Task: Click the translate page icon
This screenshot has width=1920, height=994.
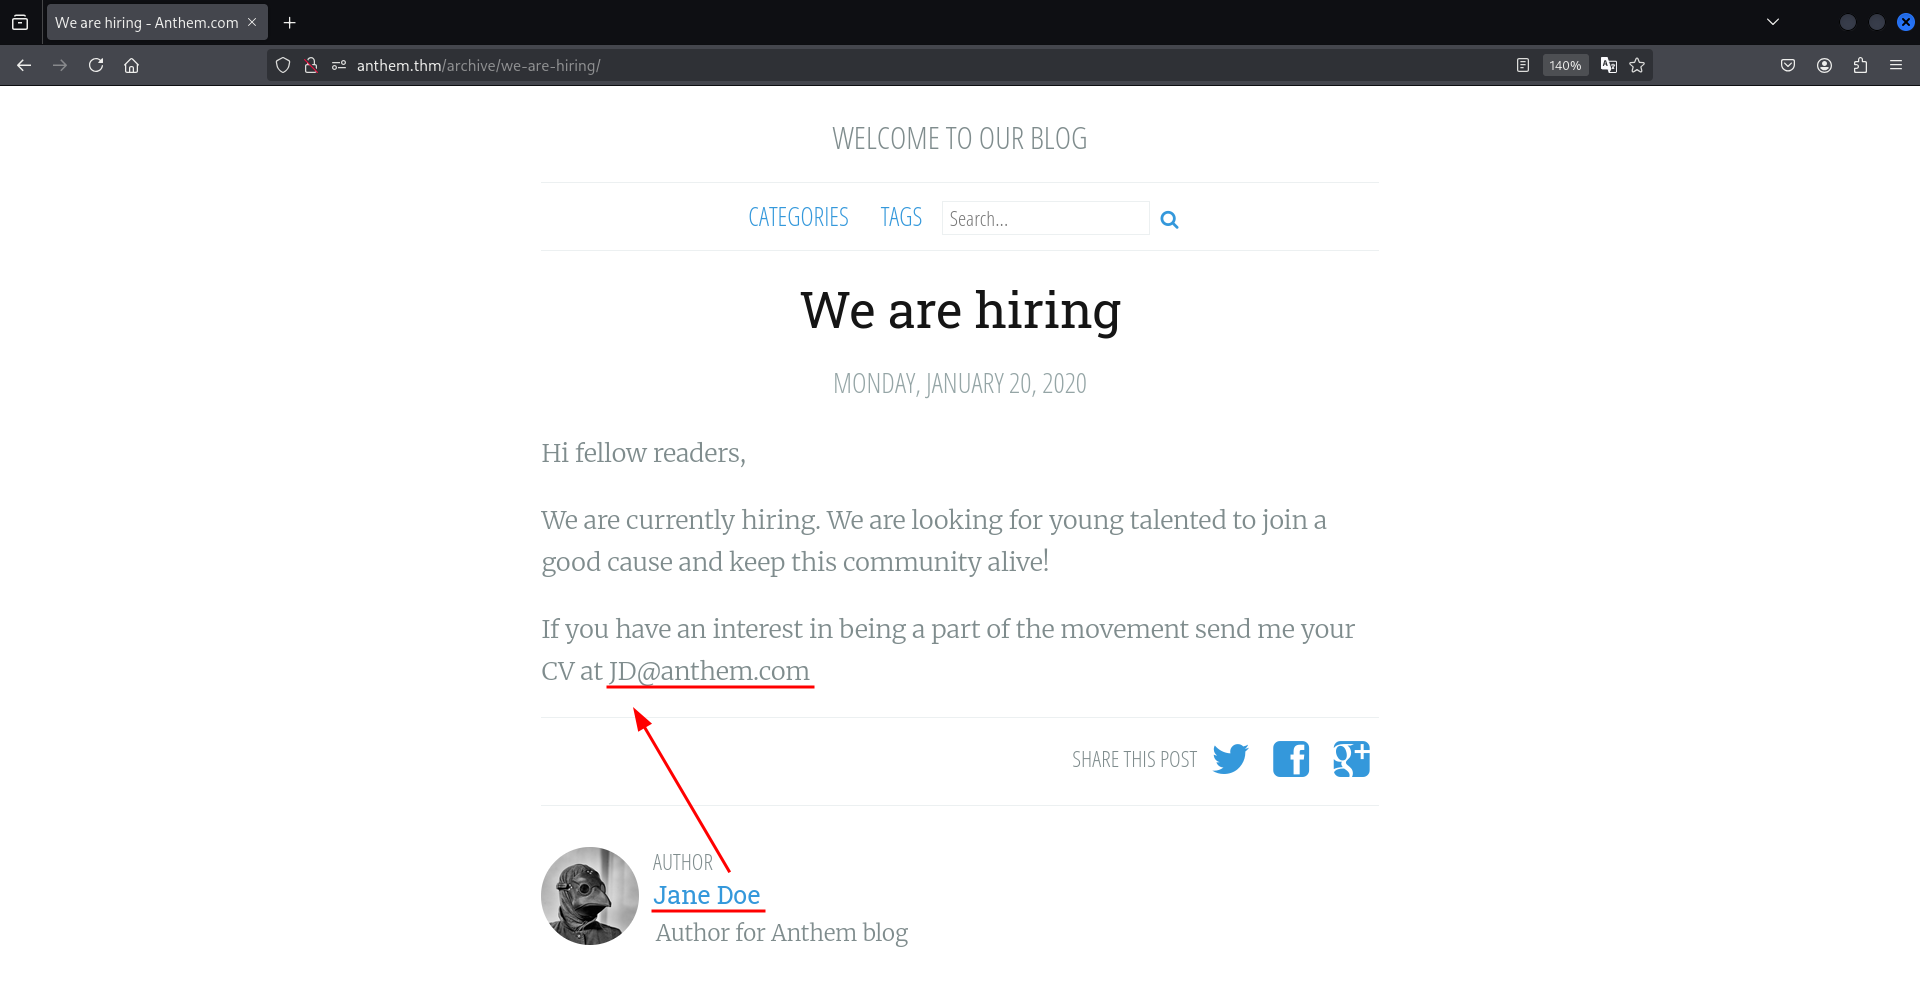Action: [x=1608, y=65]
